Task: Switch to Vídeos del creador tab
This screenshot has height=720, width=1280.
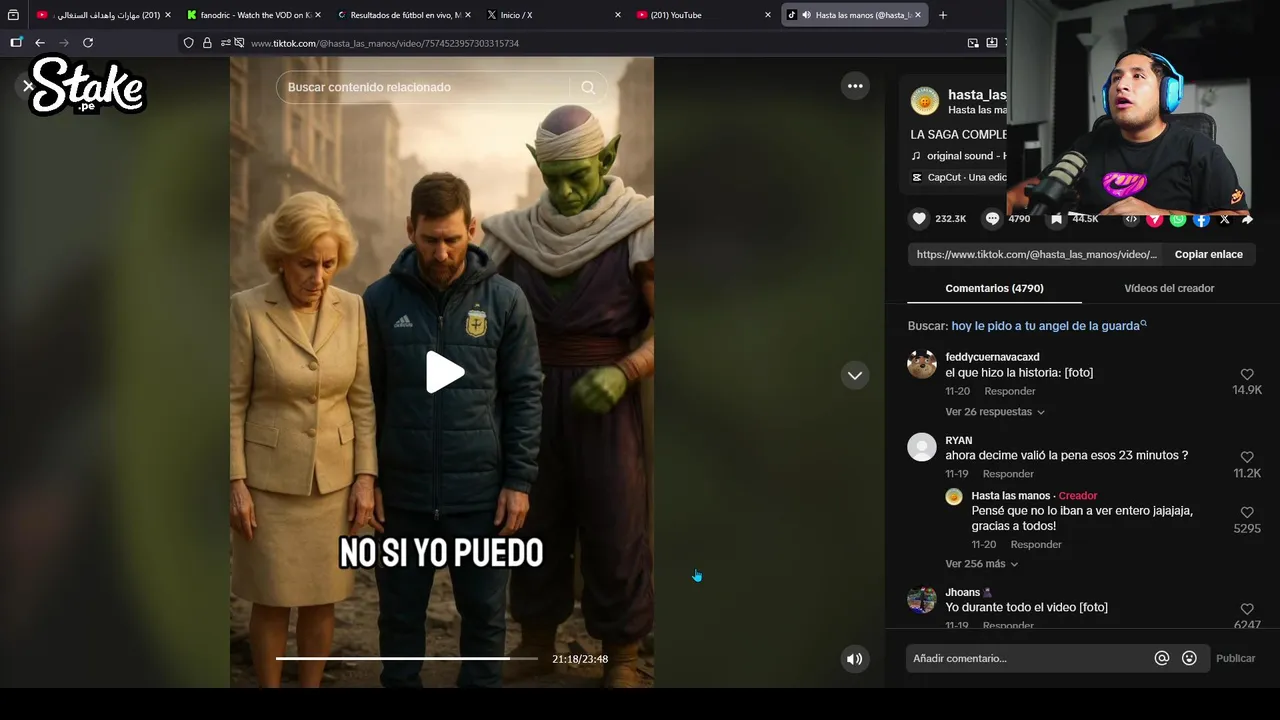Action: point(1169,288)
